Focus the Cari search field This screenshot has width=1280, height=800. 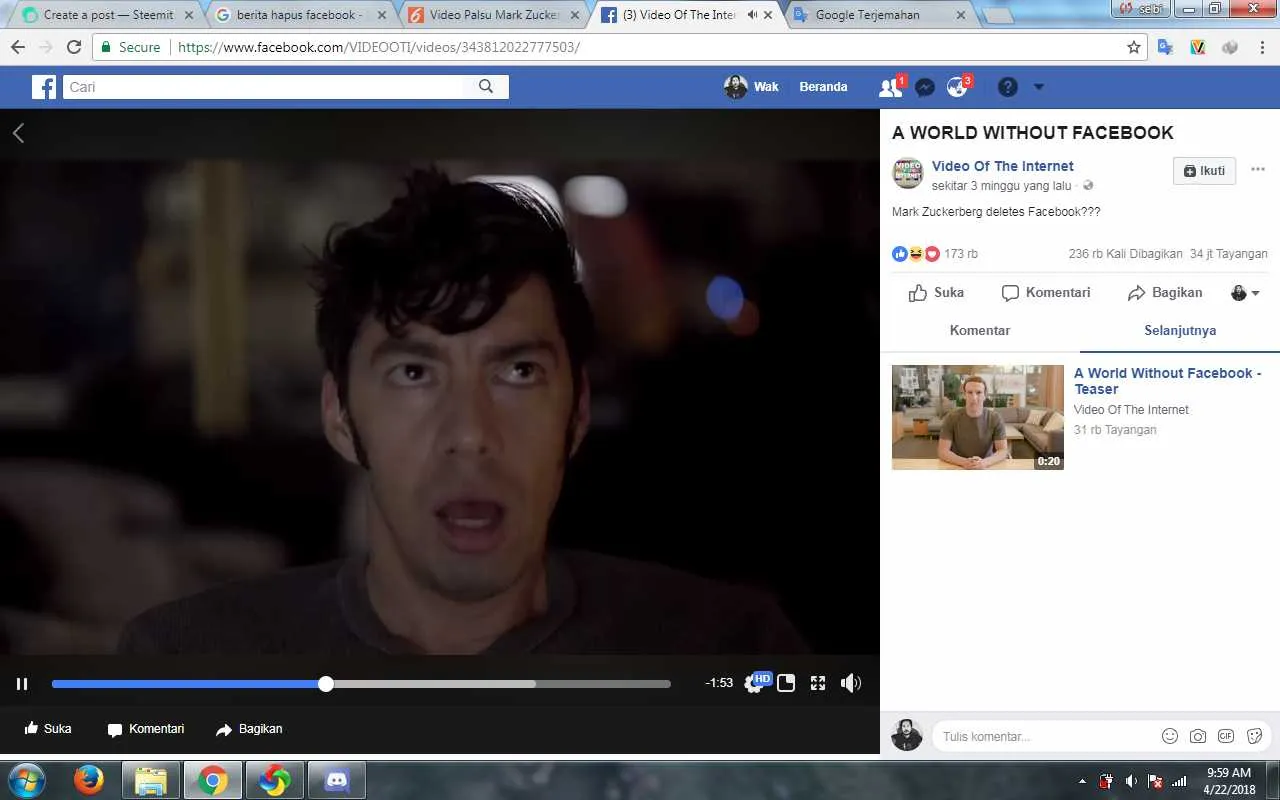(x=265, y=87)
